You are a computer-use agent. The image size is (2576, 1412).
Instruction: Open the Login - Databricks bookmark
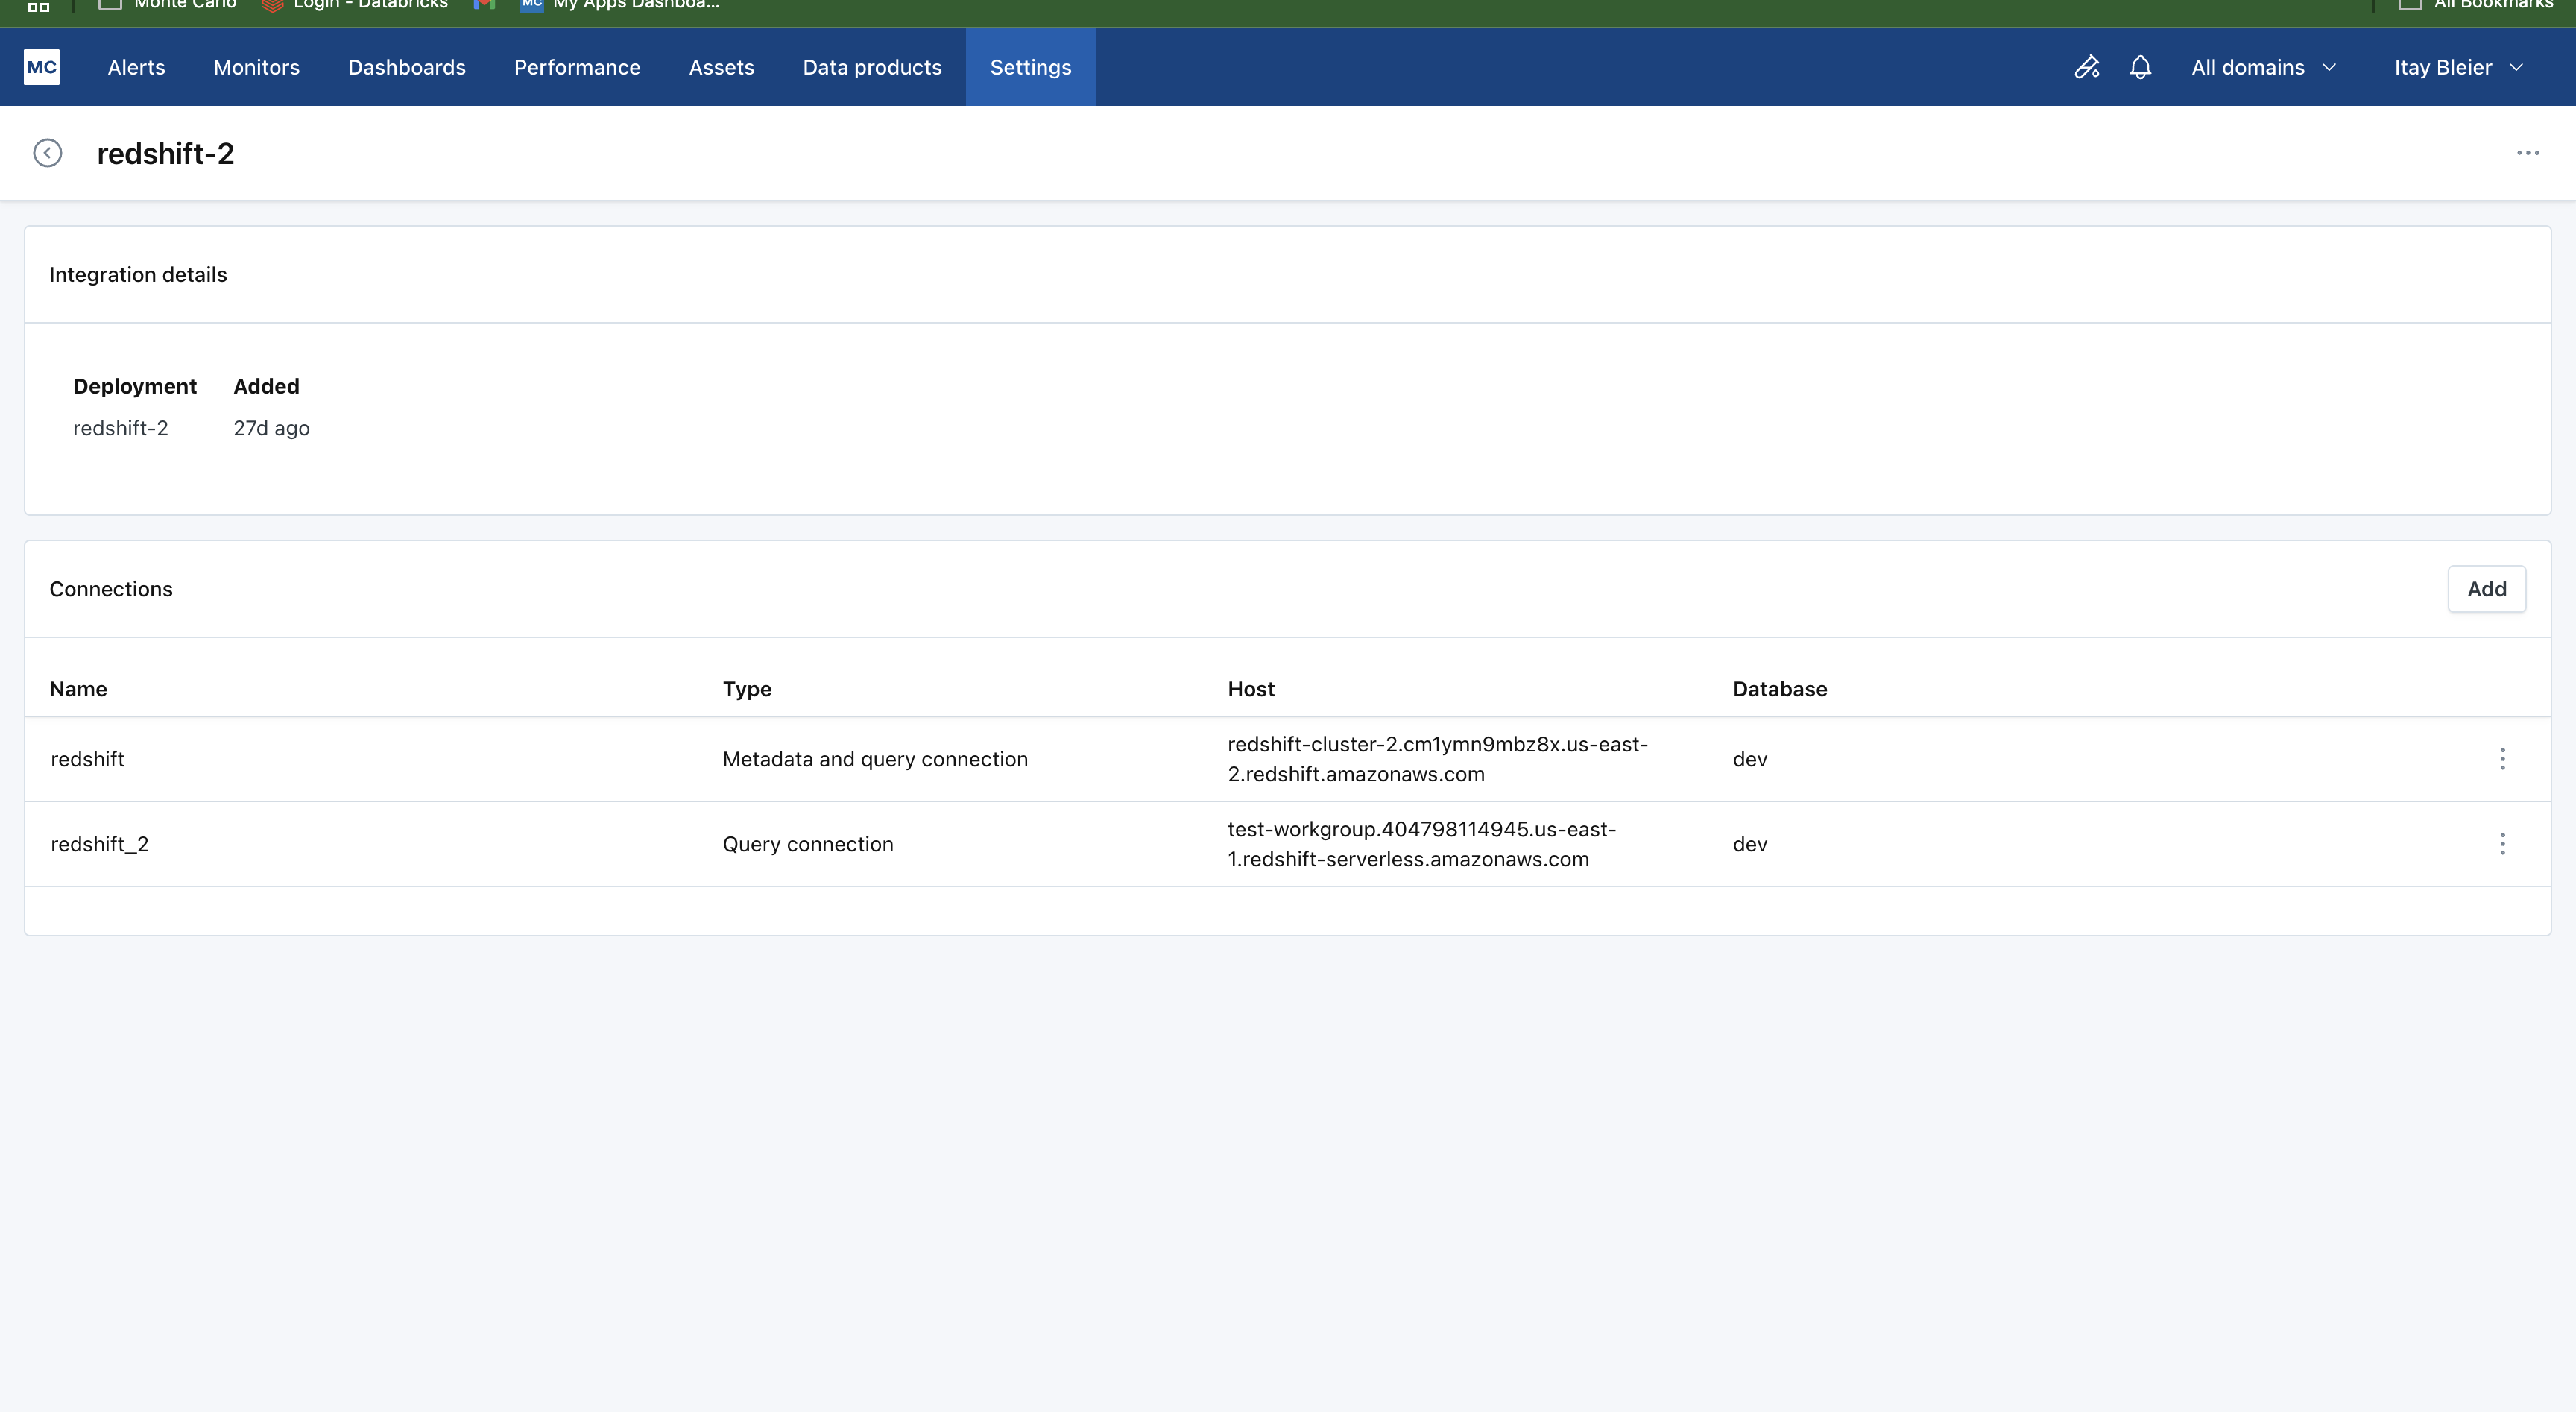click(x=355, y=5)
